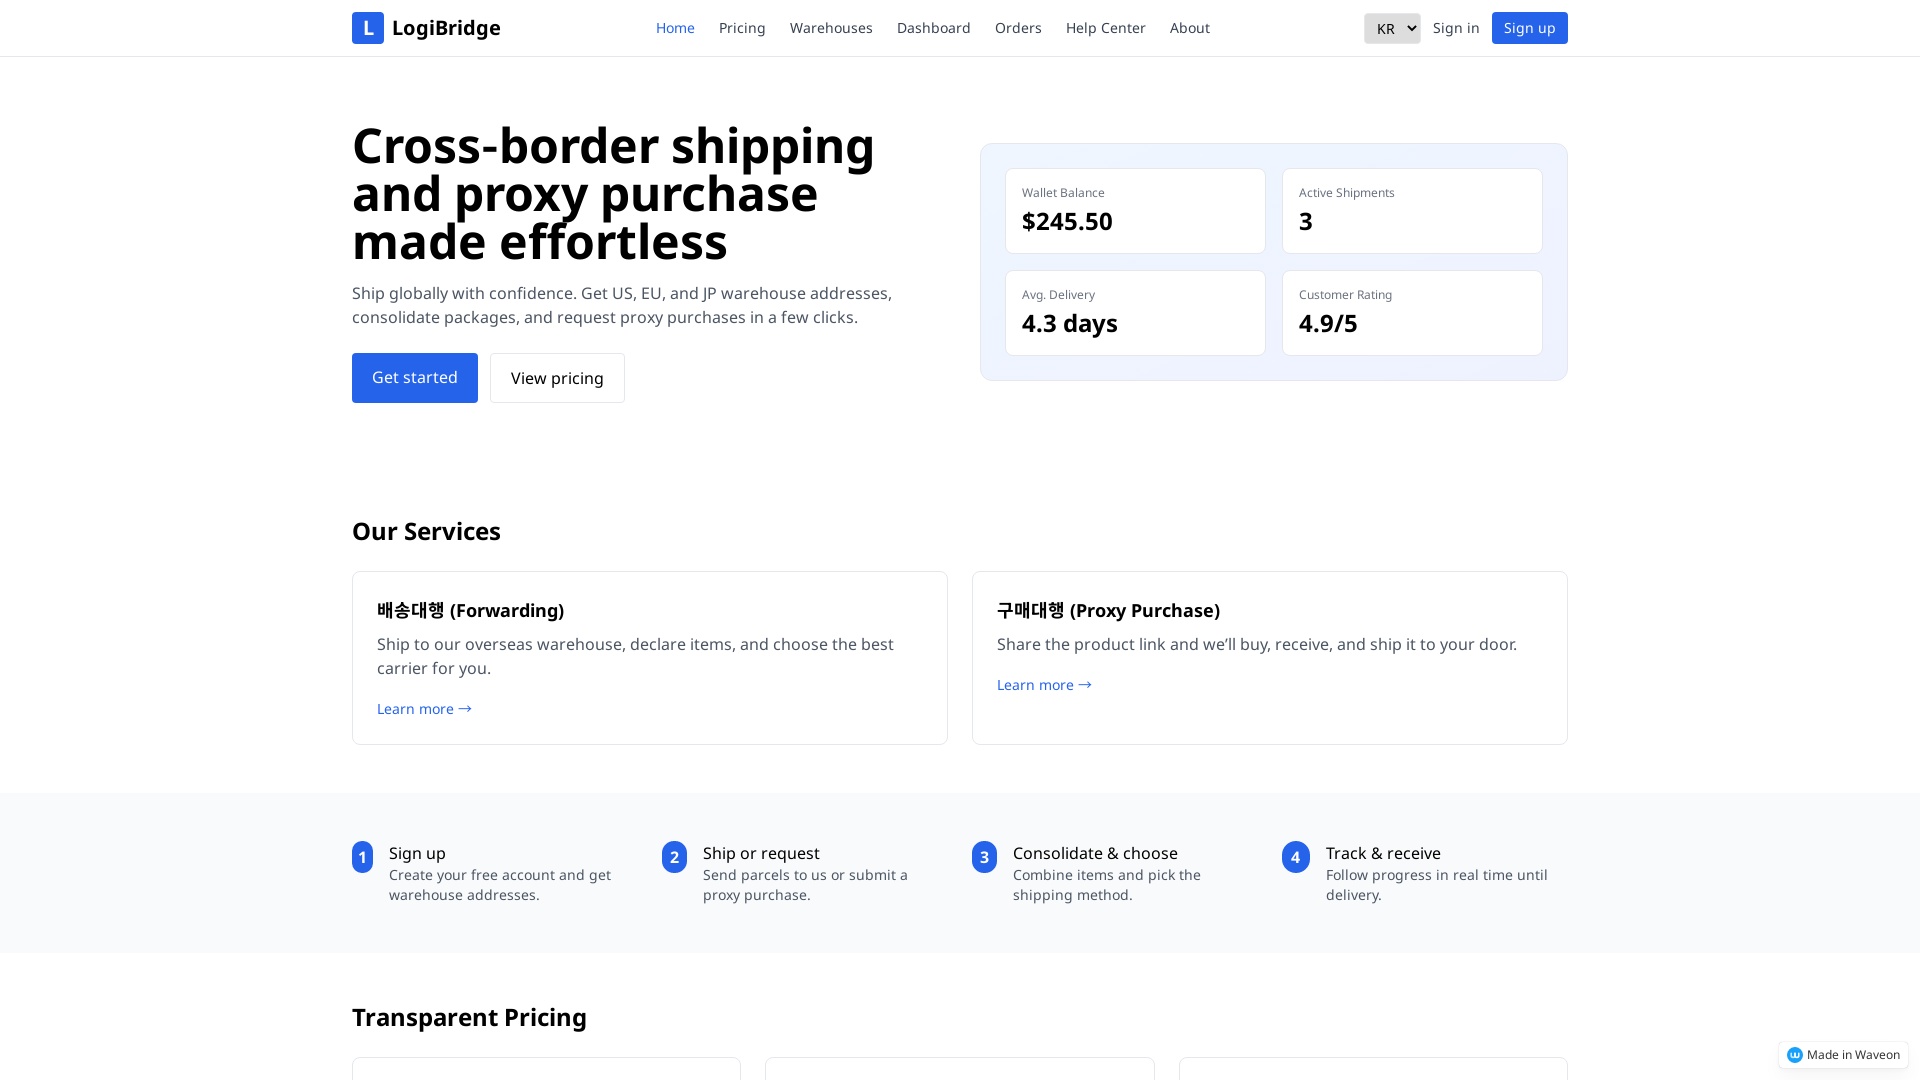Click the Sign in link
This screenshot has height=1080, width=1920.
1455,28
